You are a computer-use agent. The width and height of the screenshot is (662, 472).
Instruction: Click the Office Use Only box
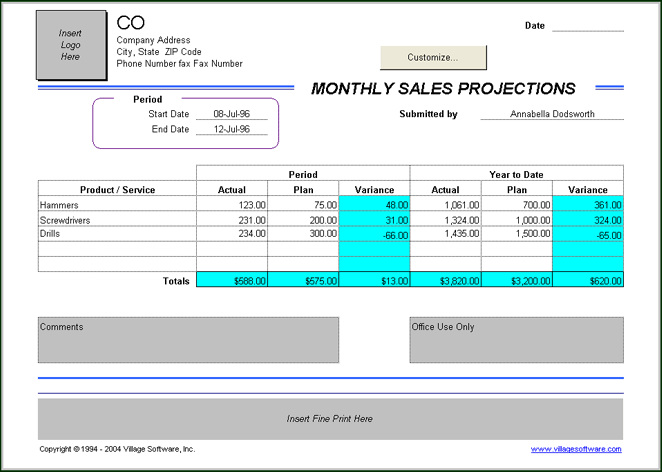click(516, 340)
